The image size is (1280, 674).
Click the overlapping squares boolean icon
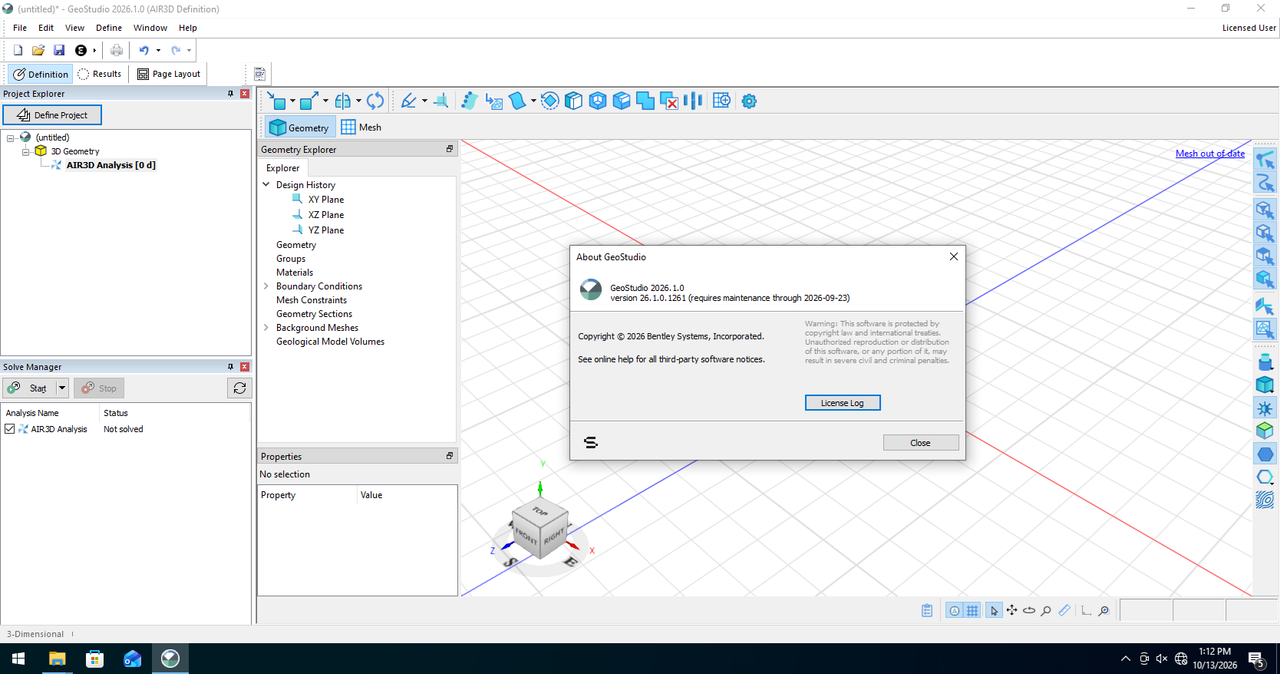tap(645, 100)
